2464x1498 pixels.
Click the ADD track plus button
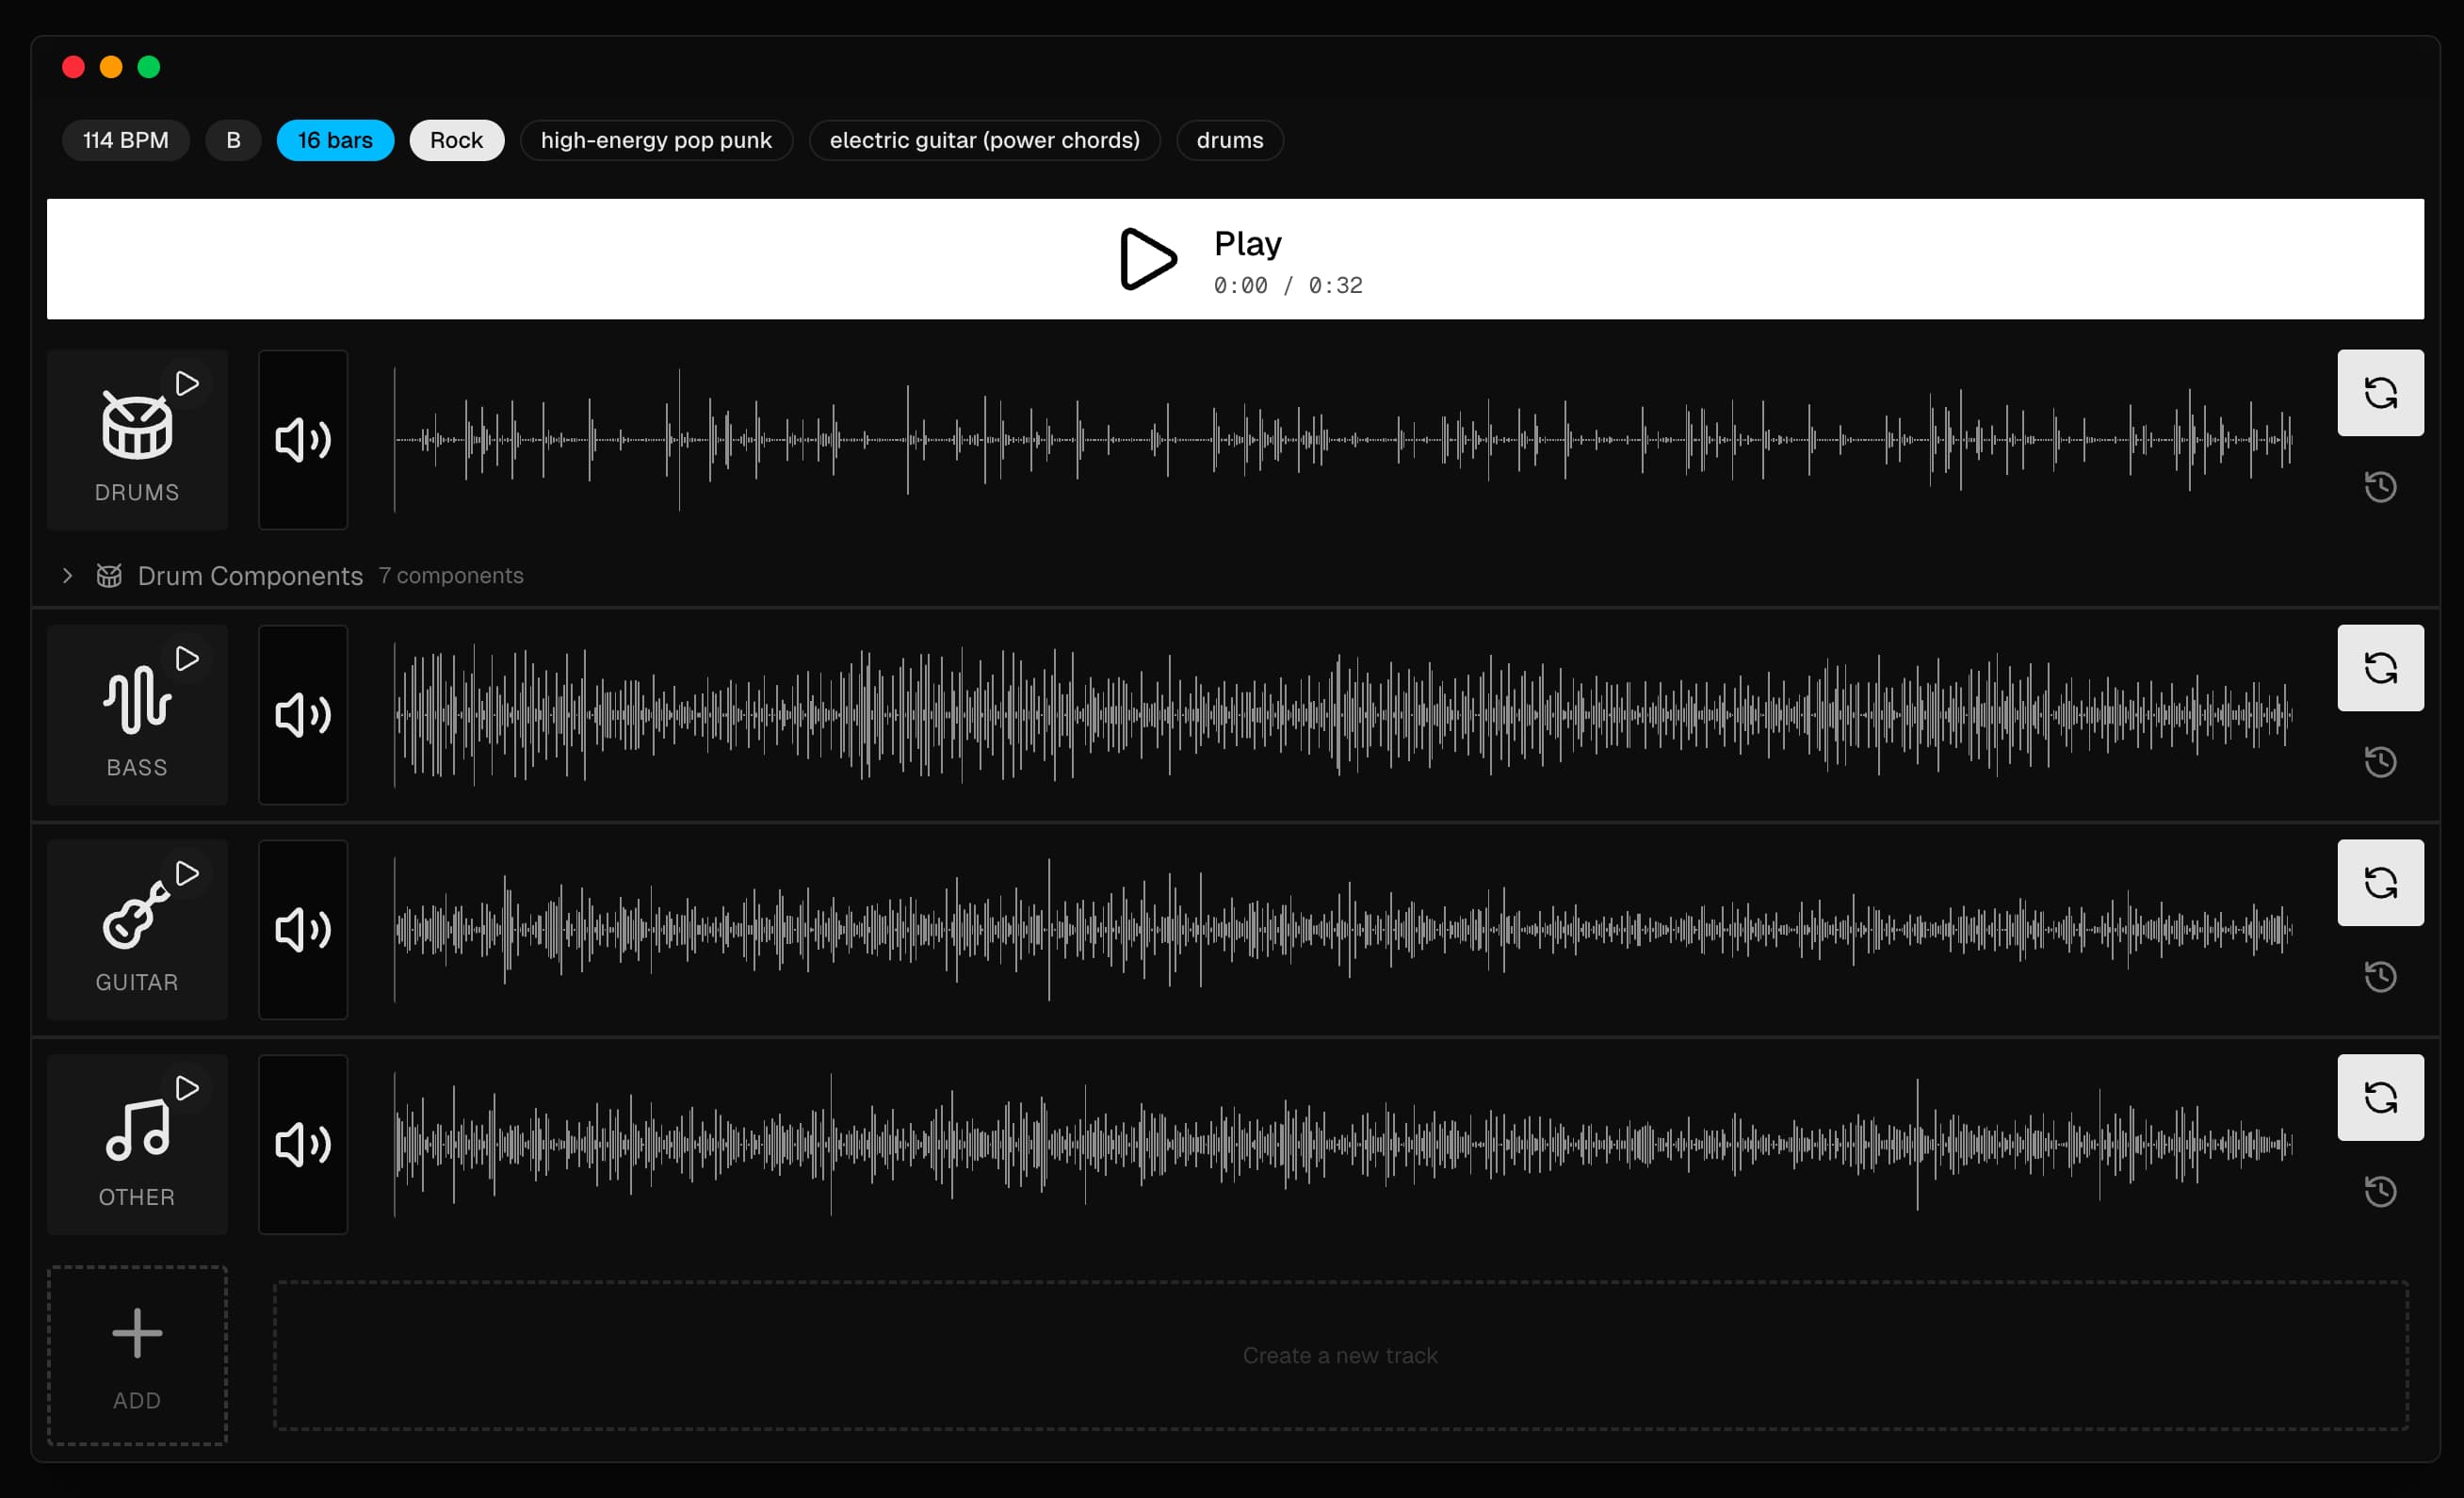[137, 1355]
